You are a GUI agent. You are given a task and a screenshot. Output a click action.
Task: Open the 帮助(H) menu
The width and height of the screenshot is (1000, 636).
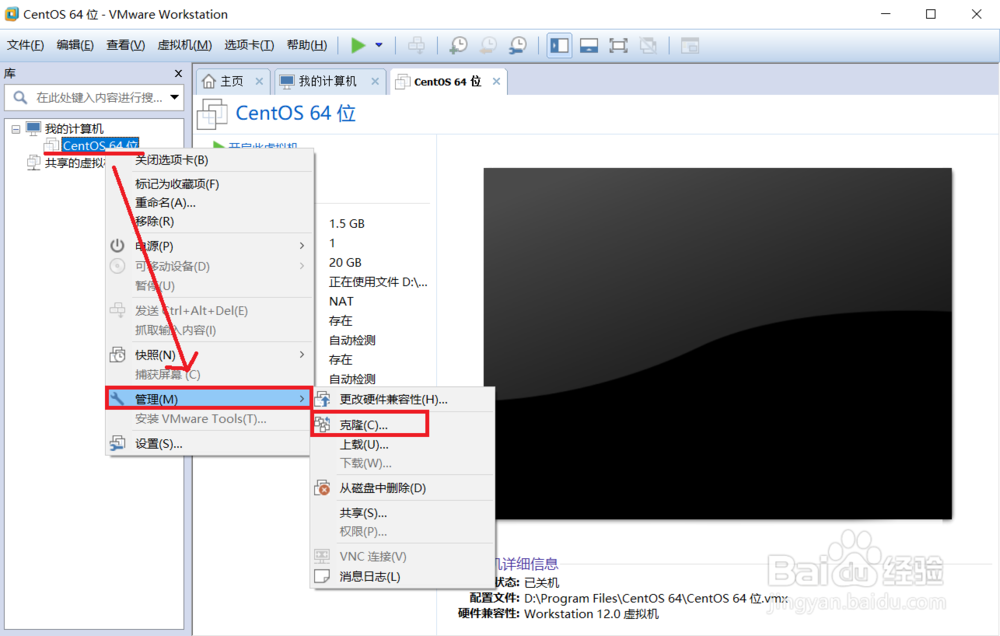click(x=307, y=45)
